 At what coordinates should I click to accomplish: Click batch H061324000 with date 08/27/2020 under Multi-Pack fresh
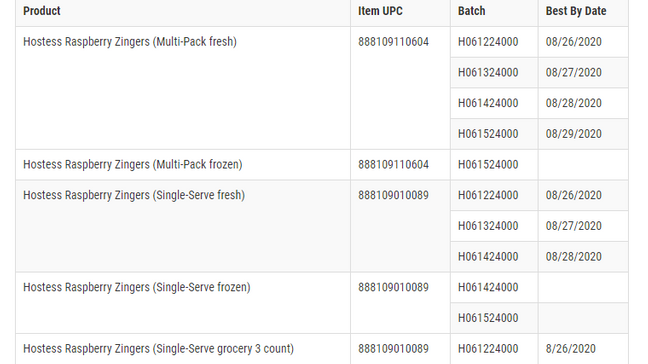(x=488, y=72)
